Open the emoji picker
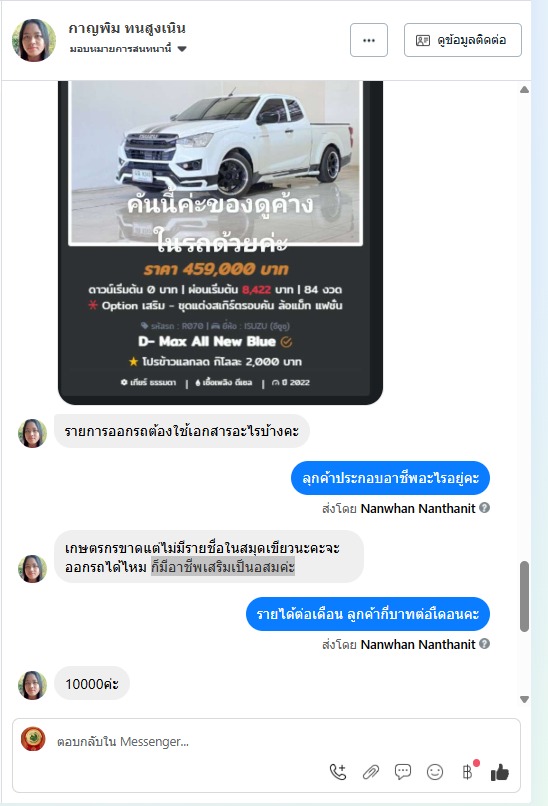Screen dimensions: 548x806 coord(435,772)
